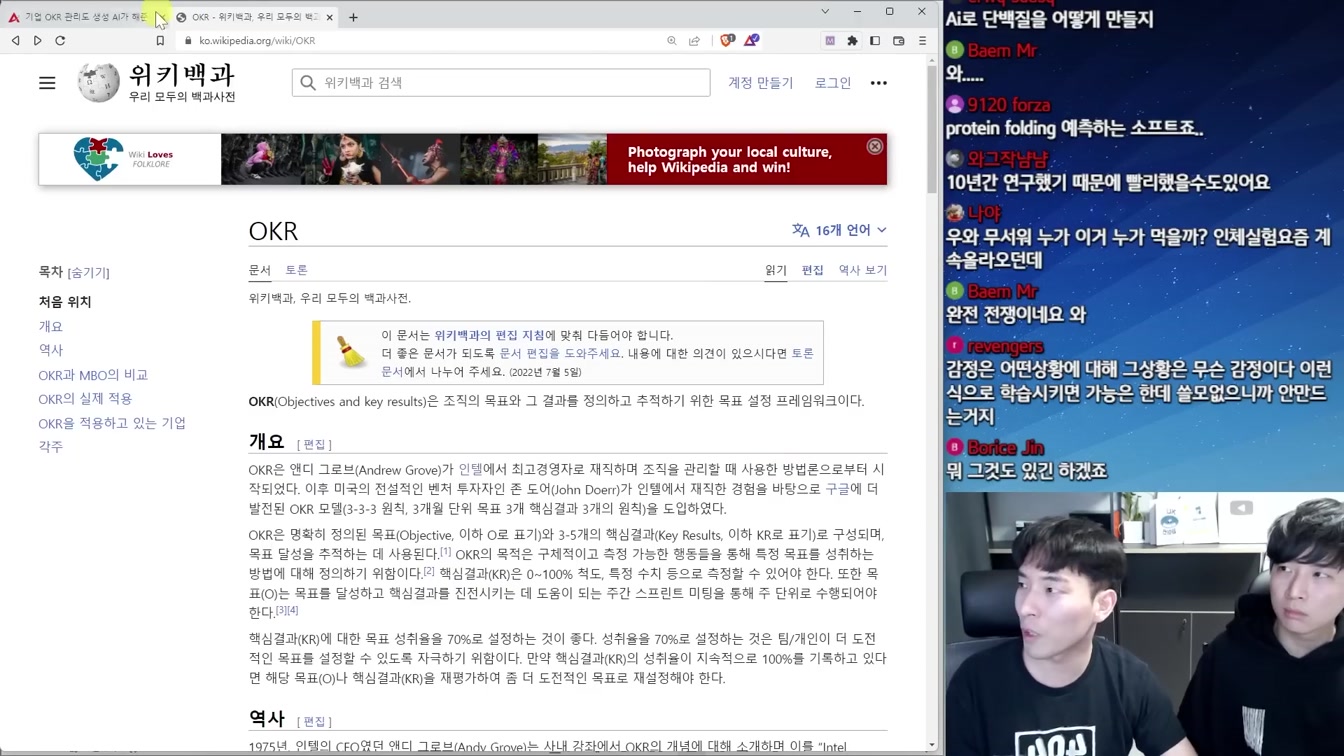Edit the 개요 section via 편집
Viewport: 1344px width, 756px height.
(x=314, y=444)
